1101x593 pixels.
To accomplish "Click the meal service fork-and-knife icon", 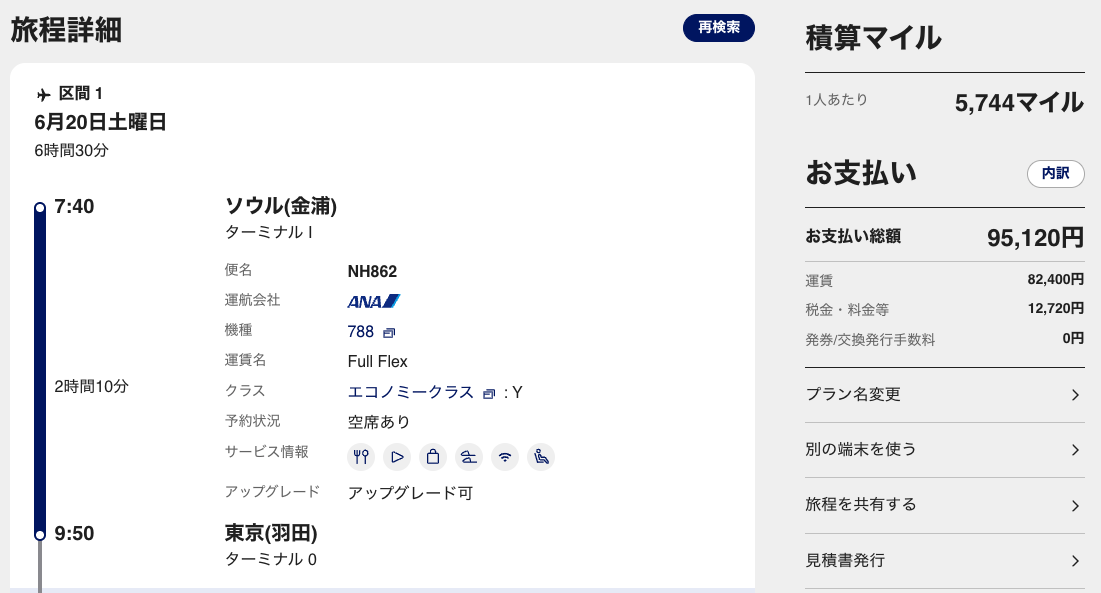I will click(362, 457).
